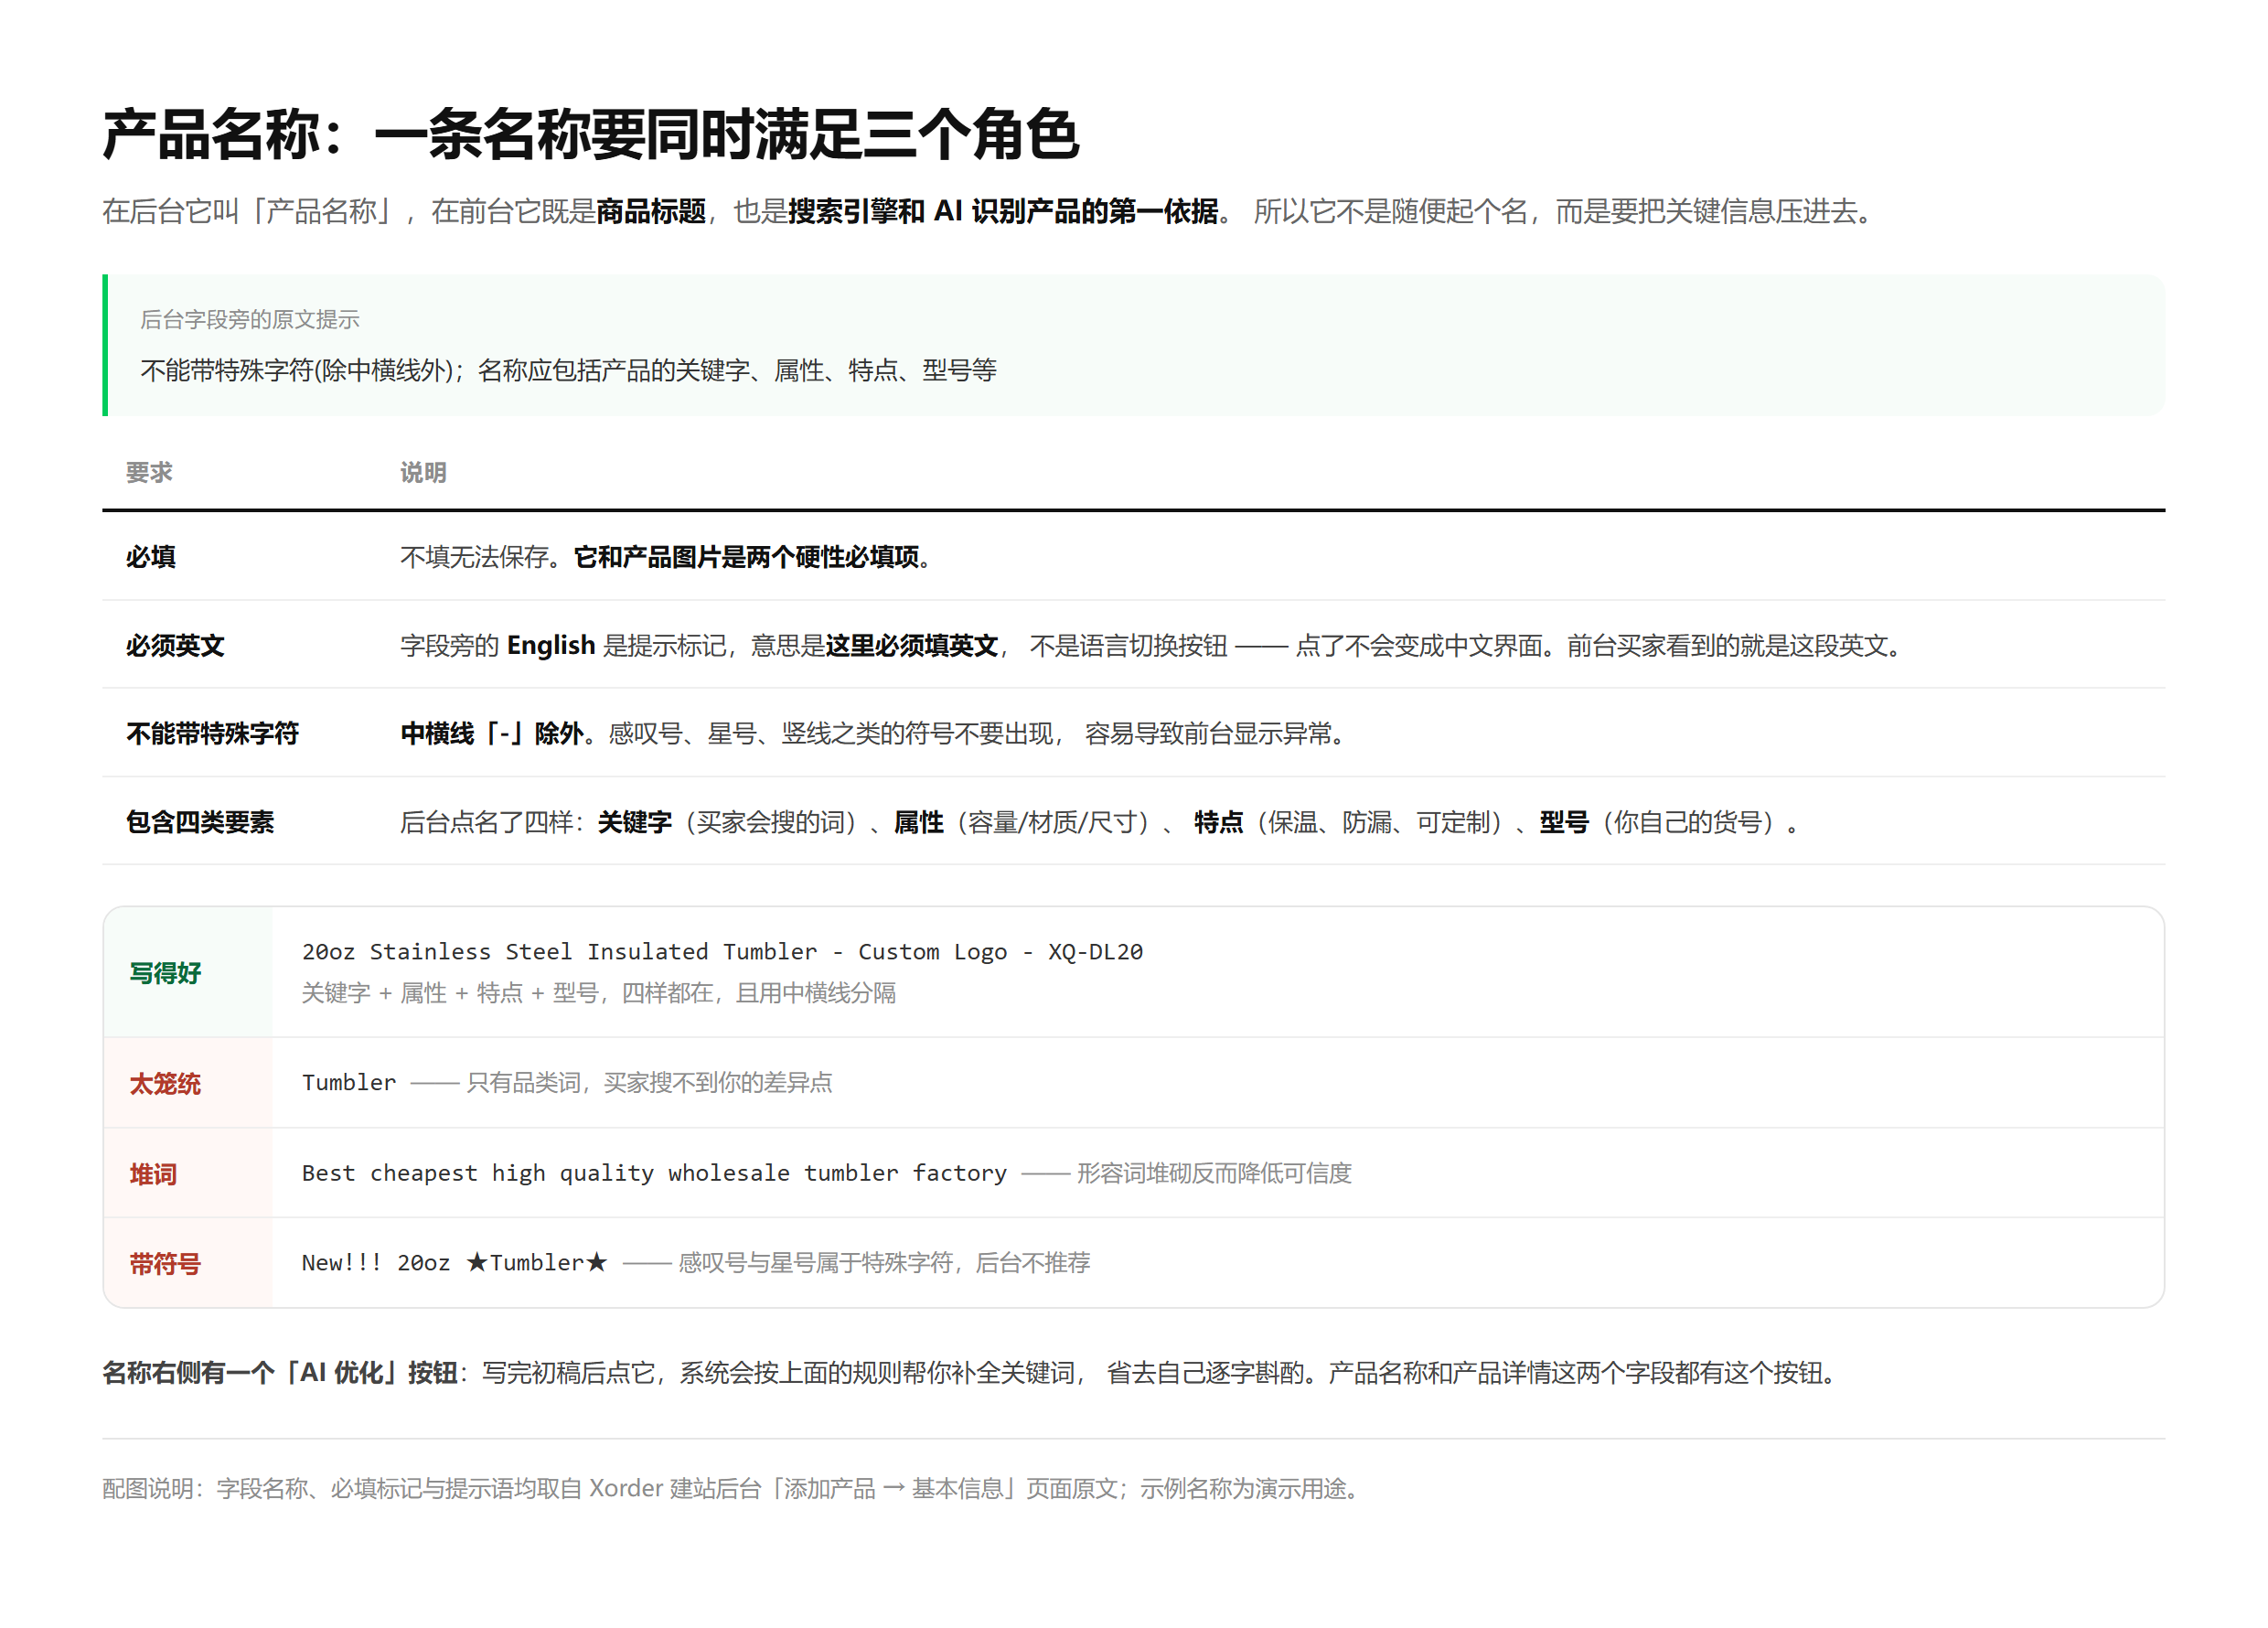This screenshot has width=2268, height=1628.
Task: Click the bold text 商品标题 in the intro
Action: [651, 211]
